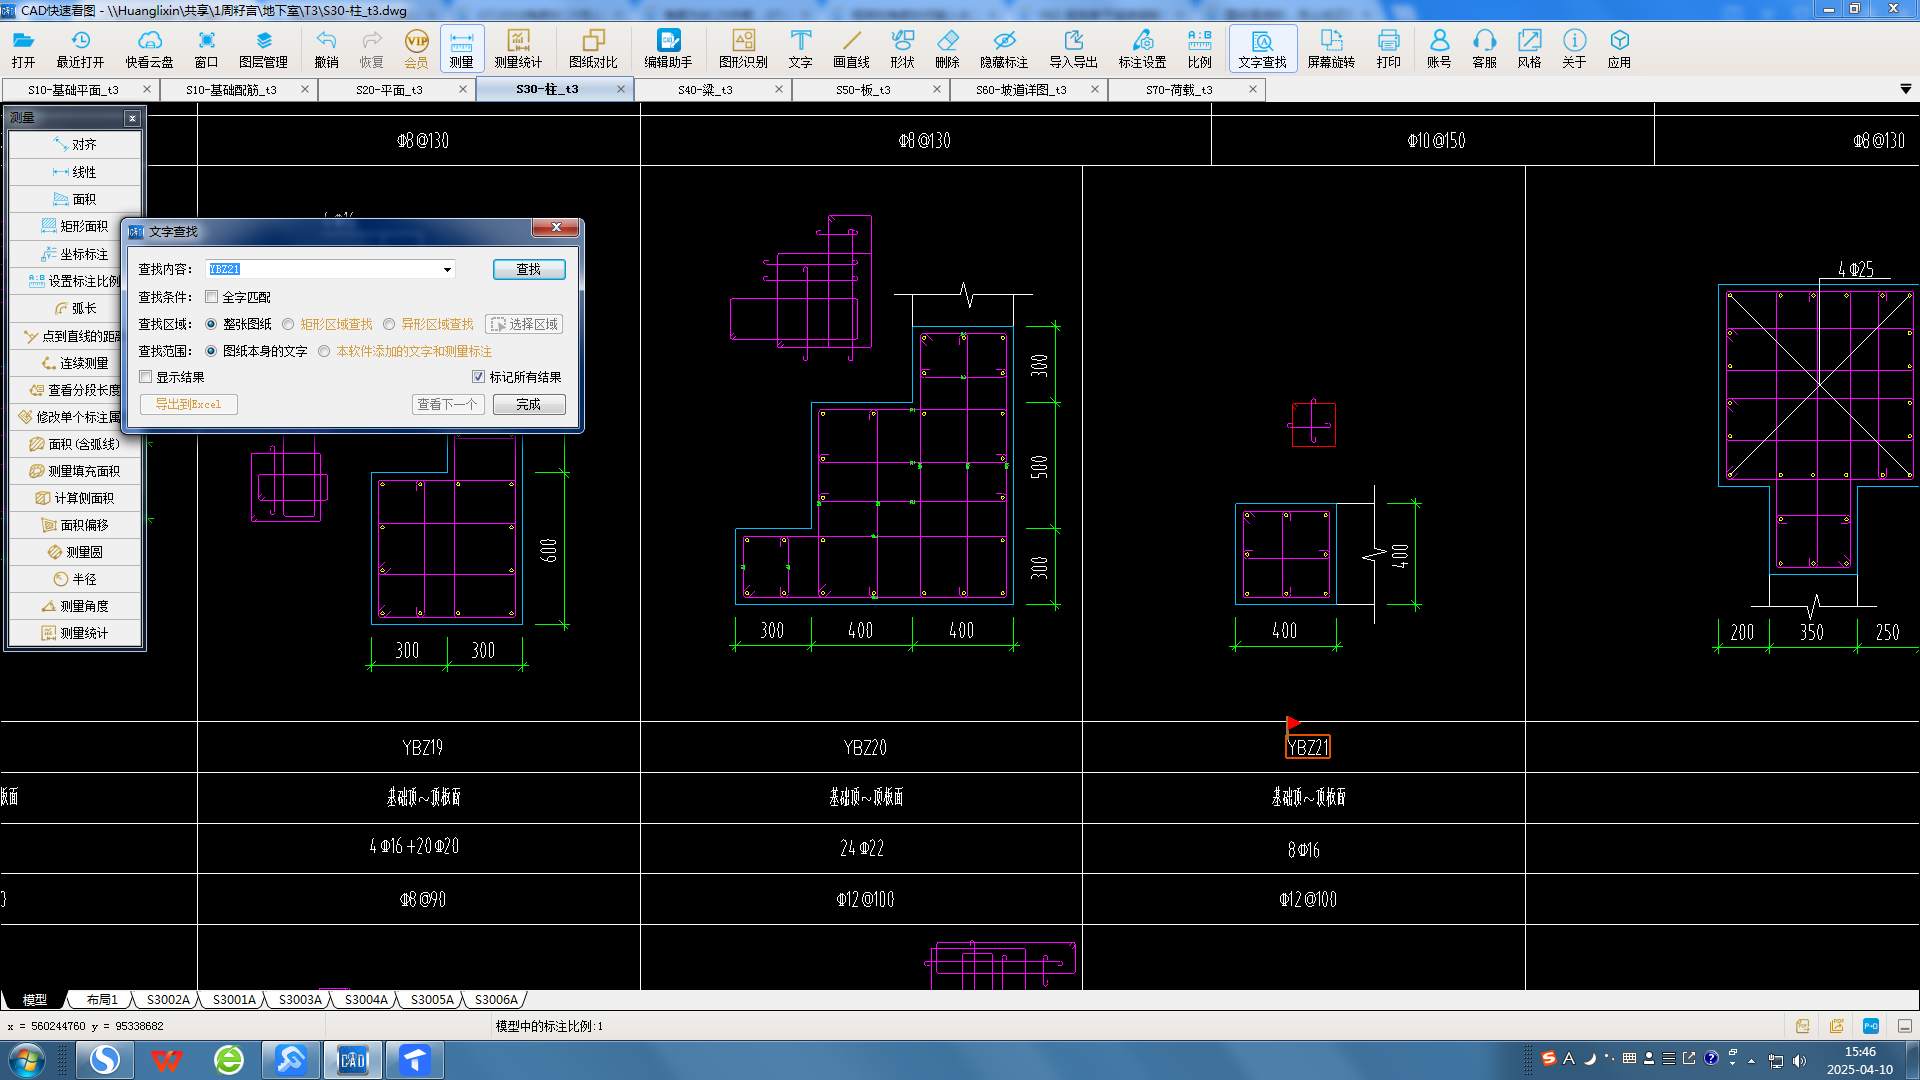Select the 文字 text tool
This screenshot has width=1920, height=1080.
pos(800,48)
